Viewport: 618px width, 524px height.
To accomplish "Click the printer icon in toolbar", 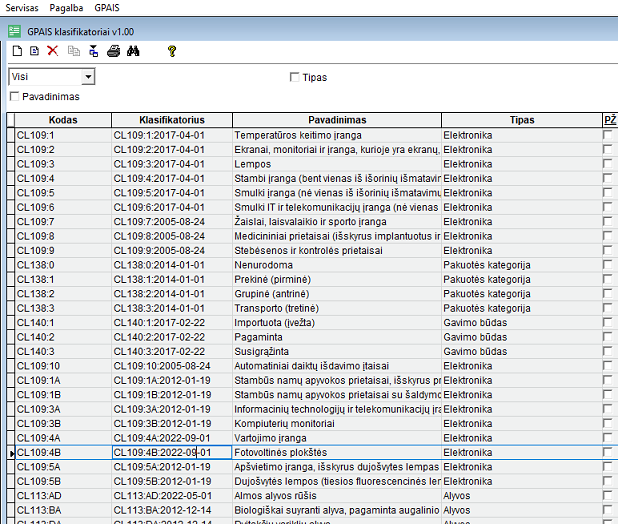I will 114,50.
